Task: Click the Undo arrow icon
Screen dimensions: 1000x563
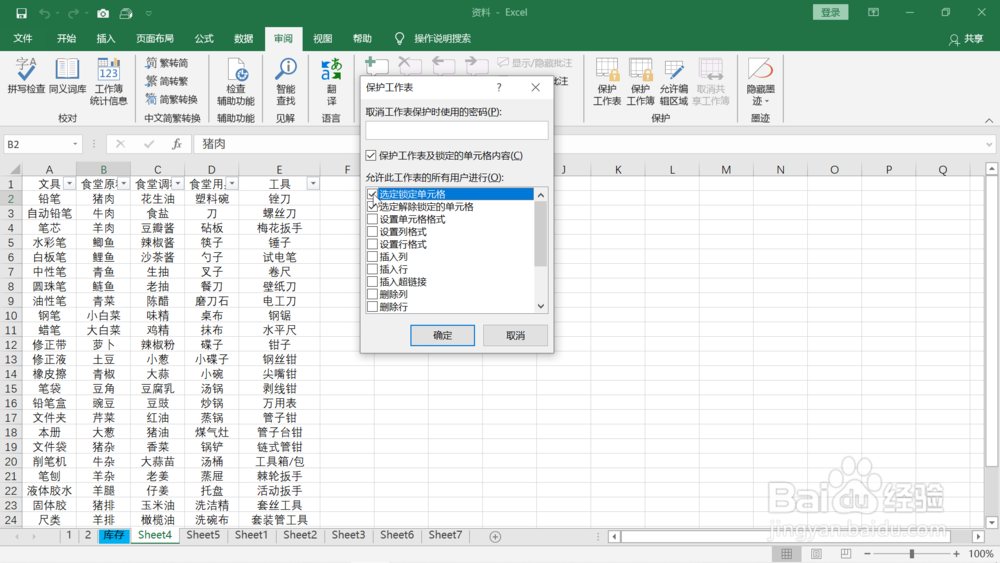Action: click(44, 13)
